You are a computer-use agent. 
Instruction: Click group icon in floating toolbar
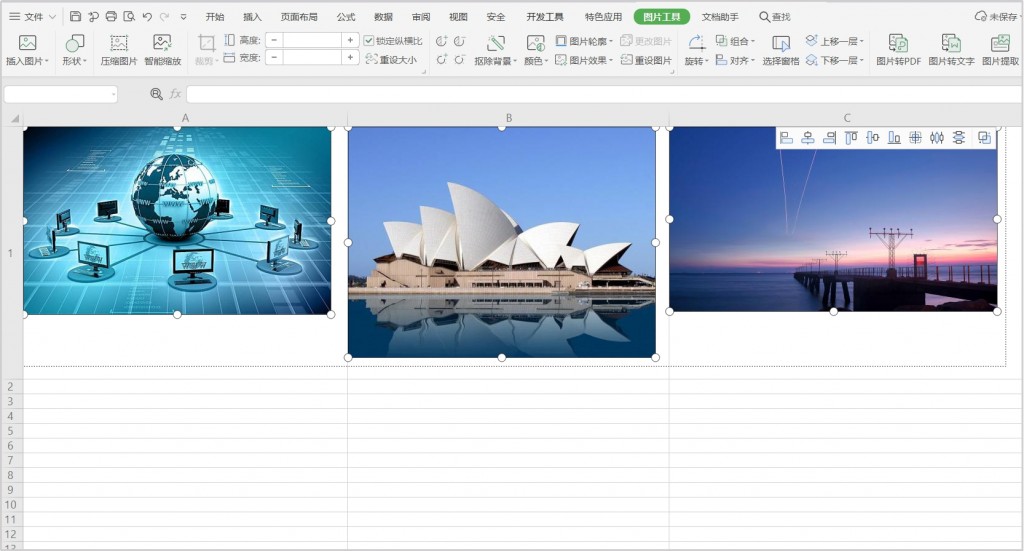[984, 138]
